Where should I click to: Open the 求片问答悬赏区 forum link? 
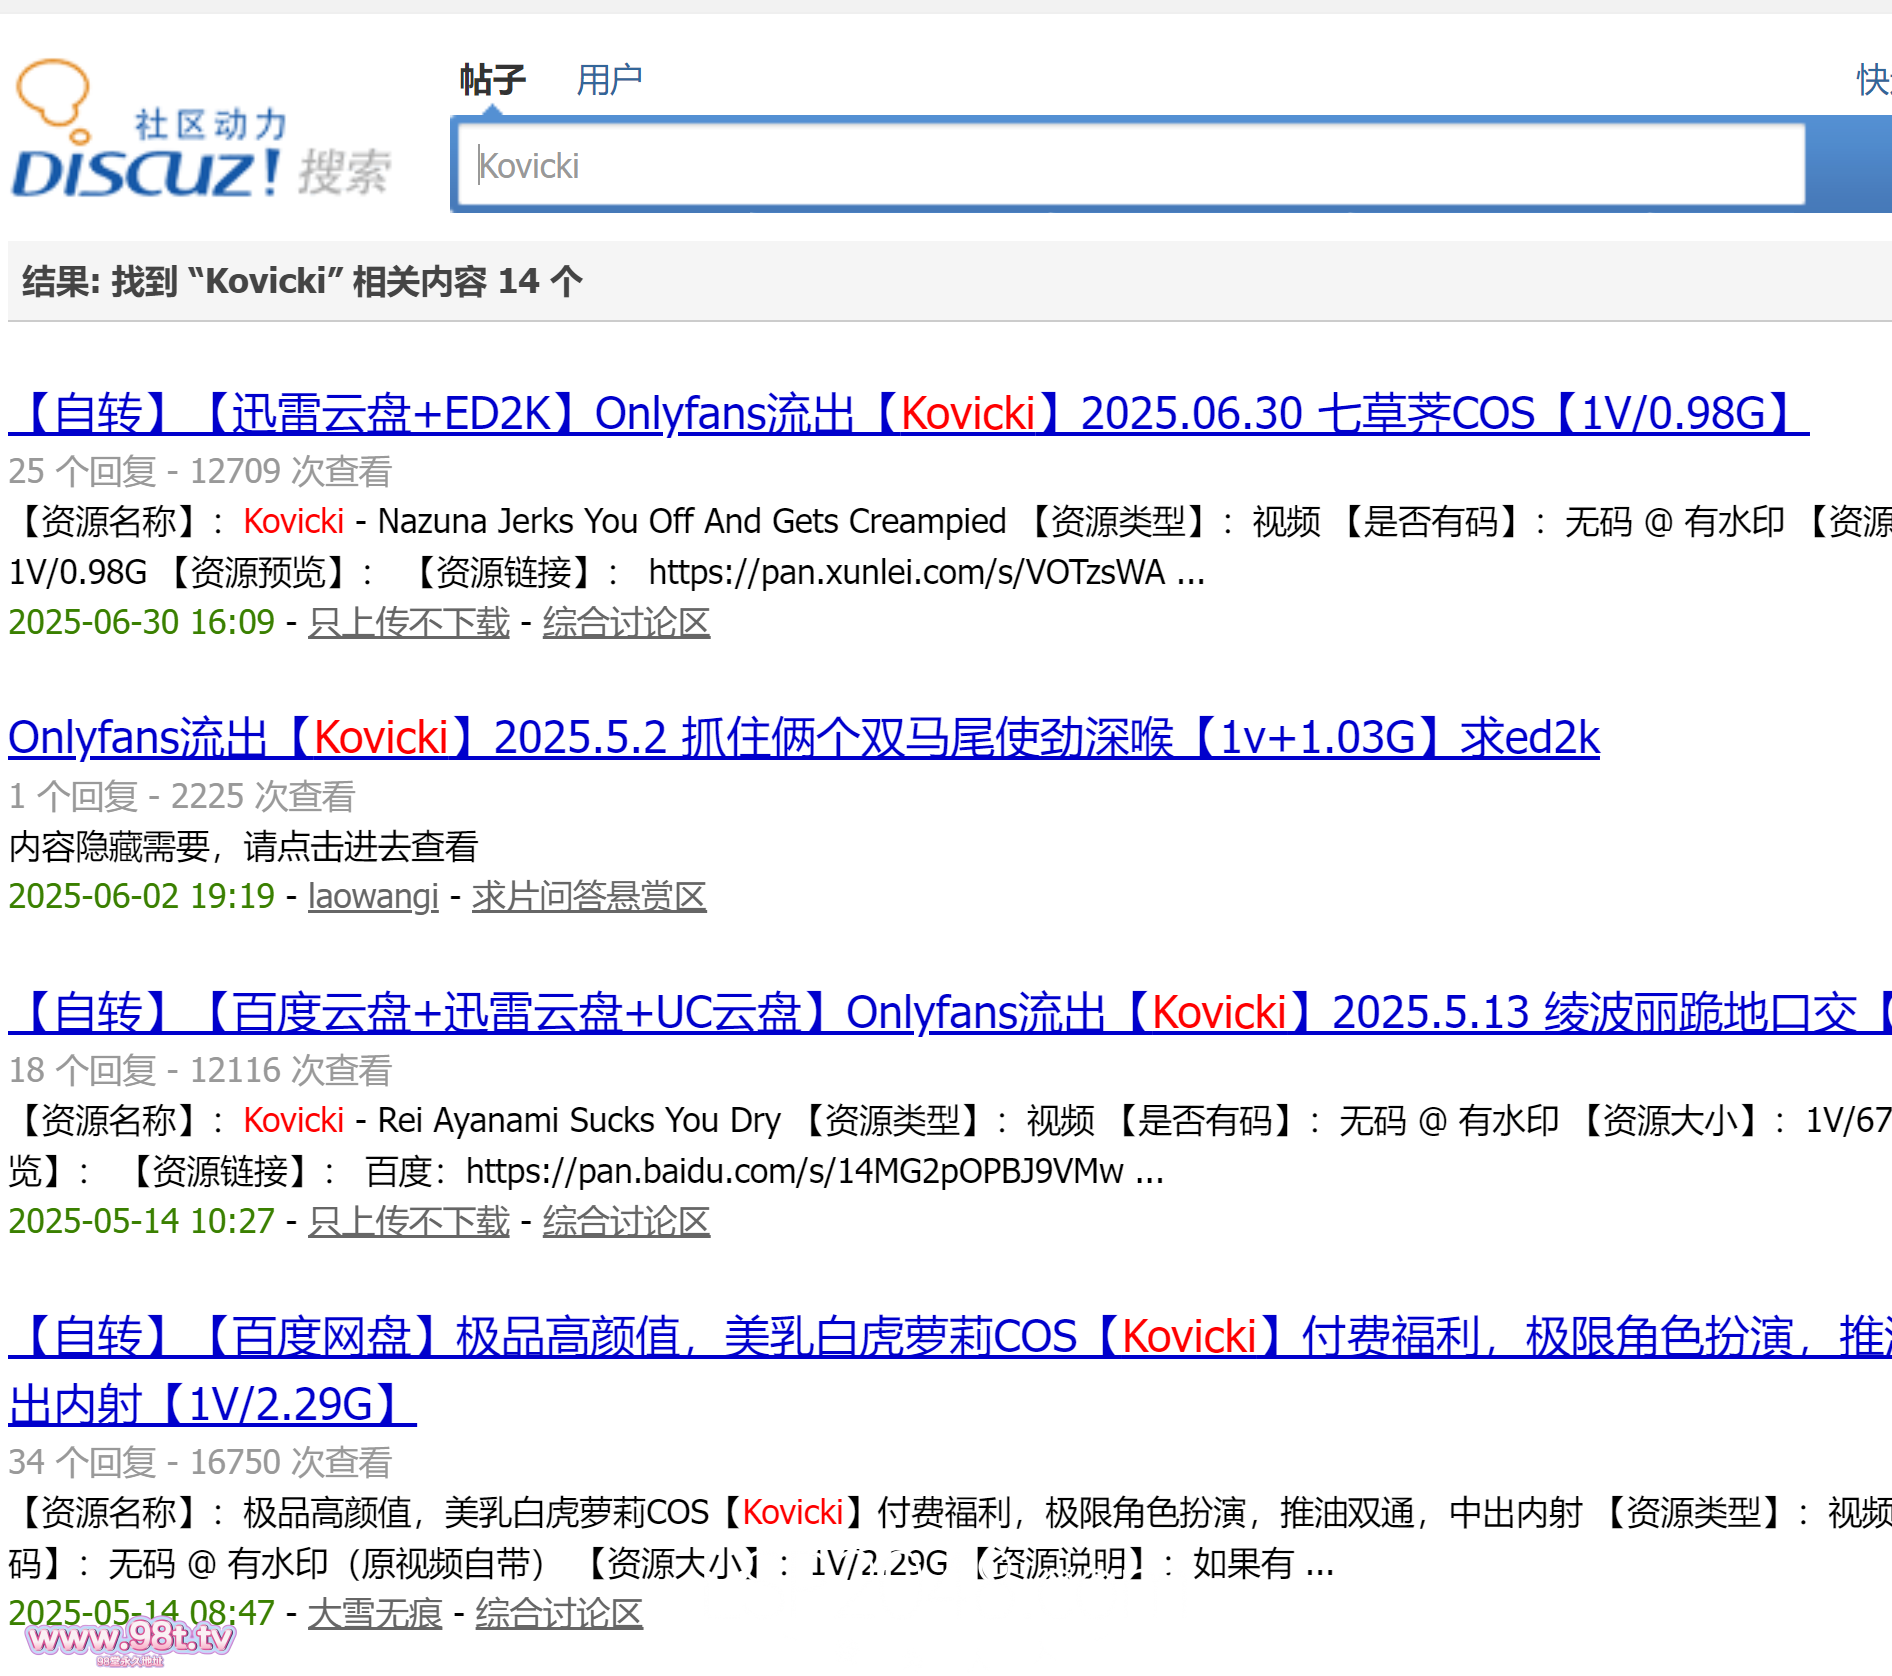(x=589, y=896)
